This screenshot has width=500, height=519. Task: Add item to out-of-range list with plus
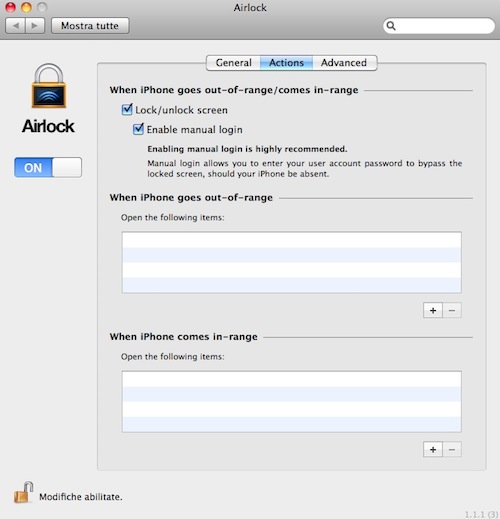(x=433, y=310)
